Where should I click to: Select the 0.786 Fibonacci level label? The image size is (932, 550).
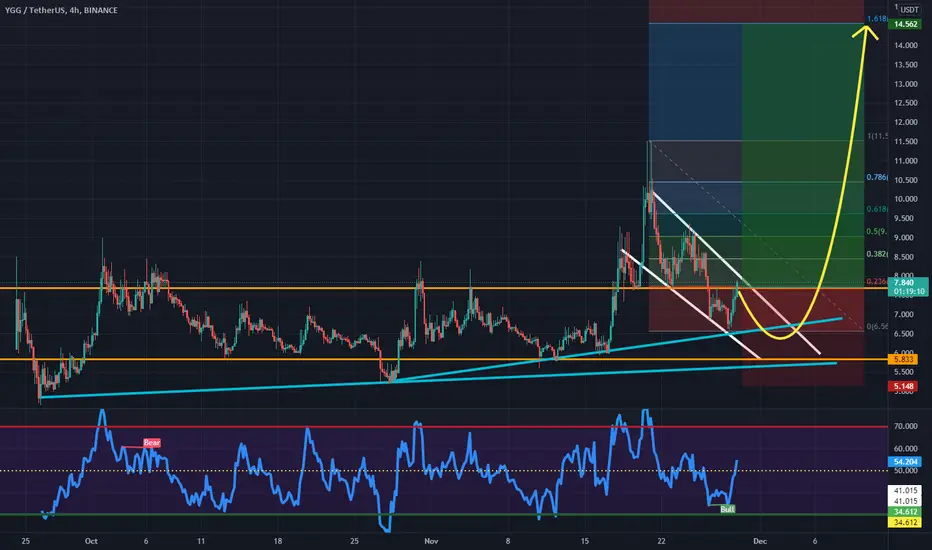877,177
